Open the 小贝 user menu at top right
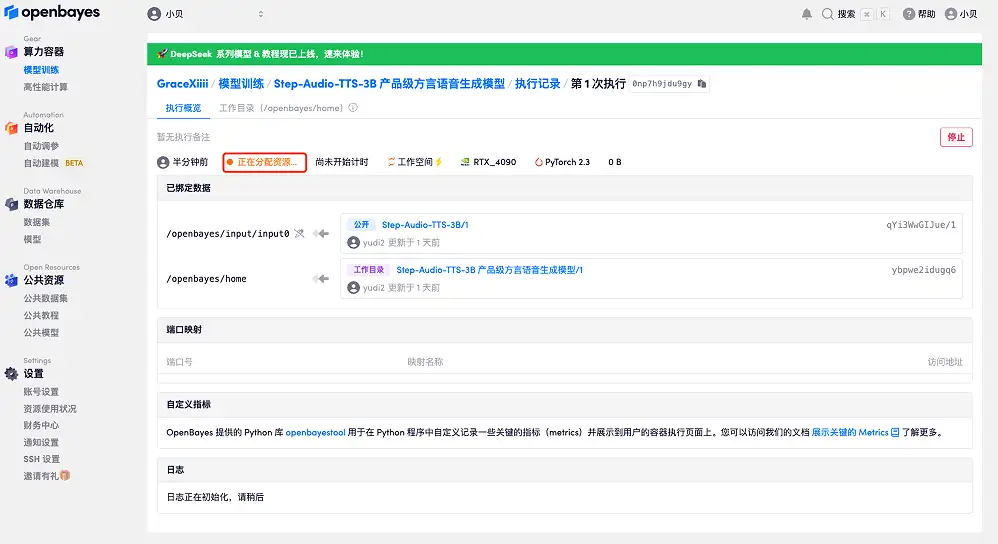 (x=961, y=14)
